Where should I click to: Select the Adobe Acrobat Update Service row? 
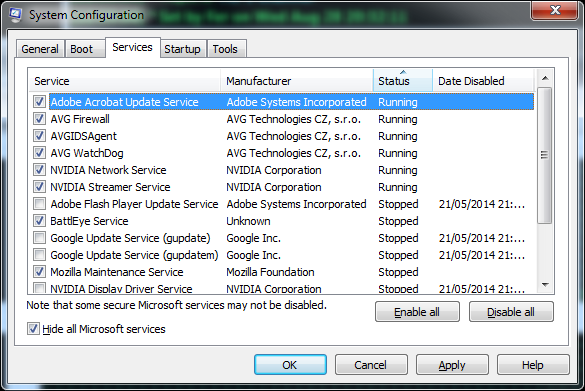pyautogui.click(x=291, y=102)
